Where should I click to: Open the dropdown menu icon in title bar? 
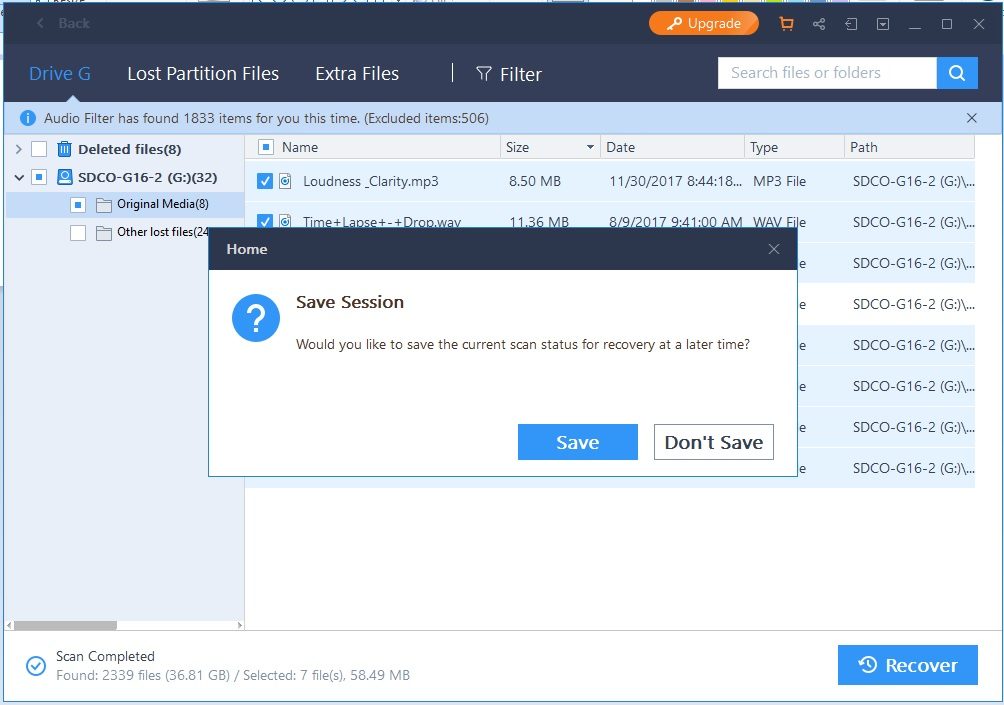coord(883,24)
